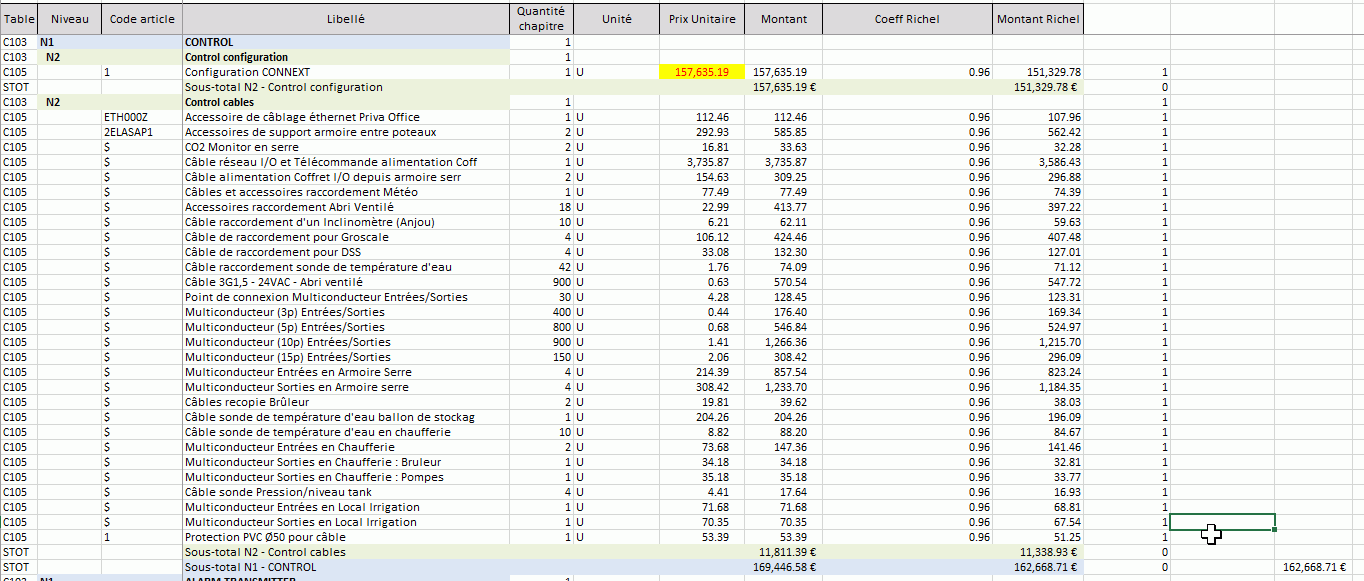Select the 'Montant Richel' column header

1037,19
